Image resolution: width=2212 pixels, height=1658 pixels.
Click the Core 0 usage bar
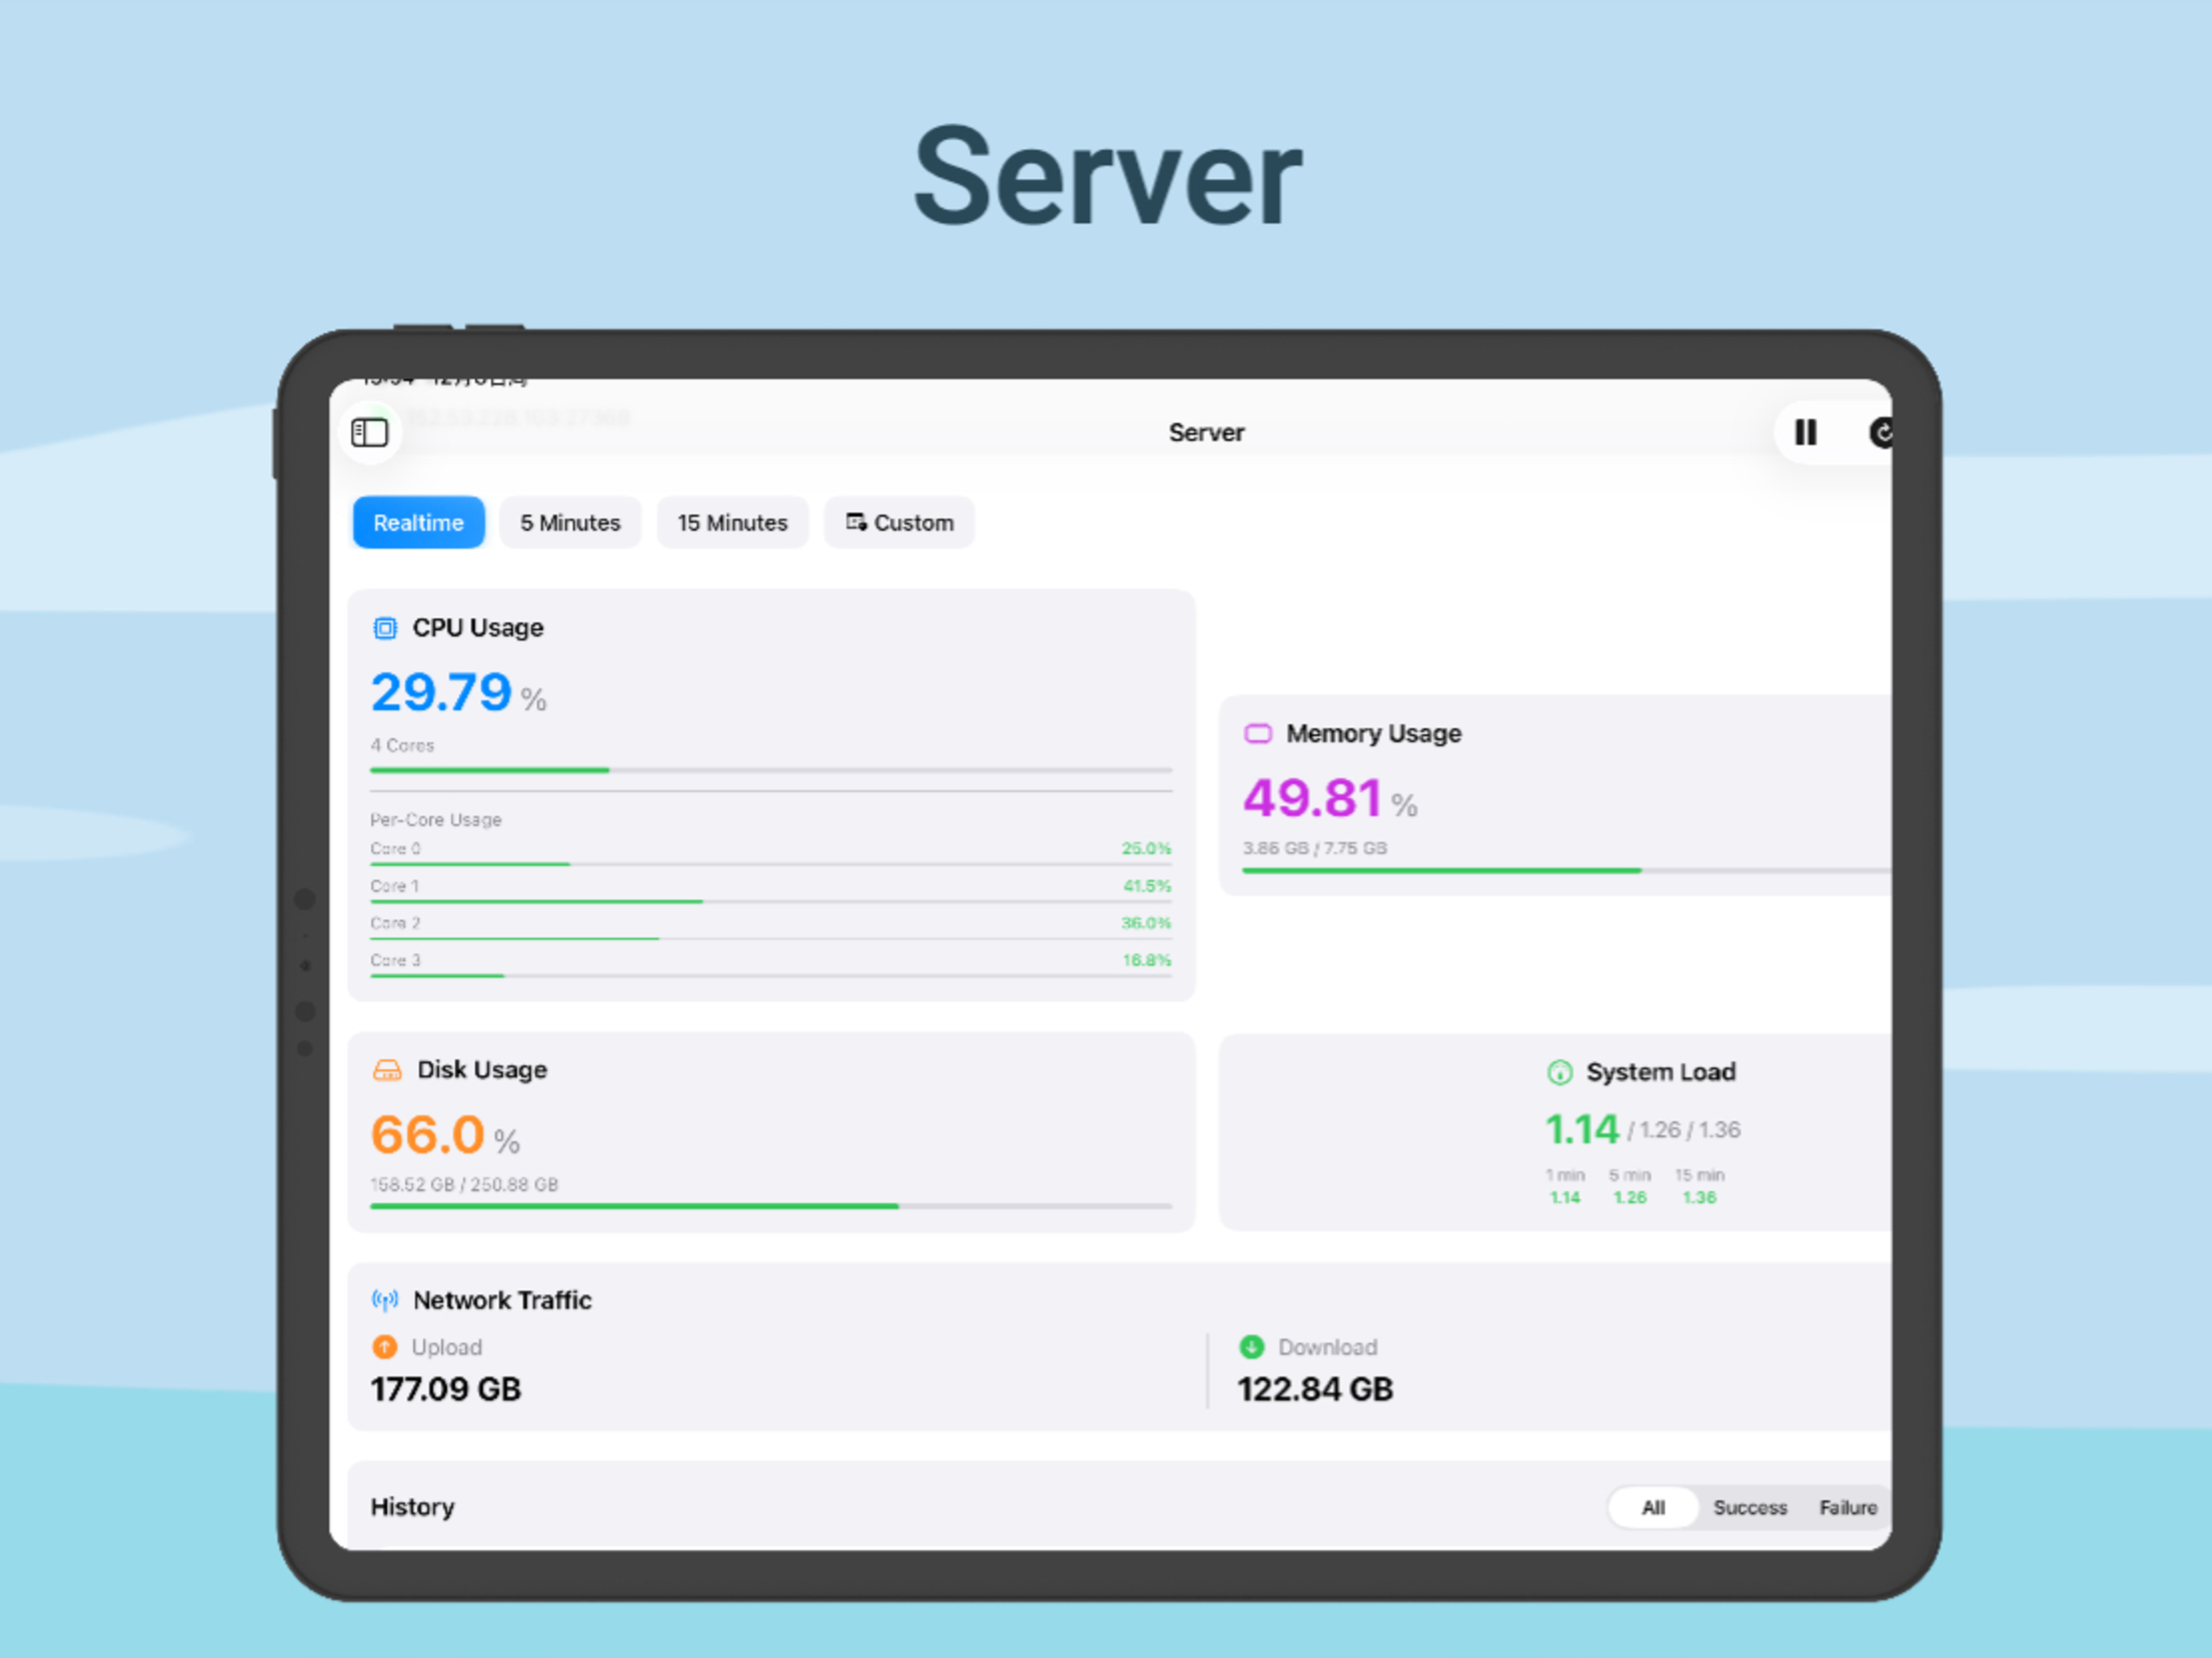tap(771, 864)
